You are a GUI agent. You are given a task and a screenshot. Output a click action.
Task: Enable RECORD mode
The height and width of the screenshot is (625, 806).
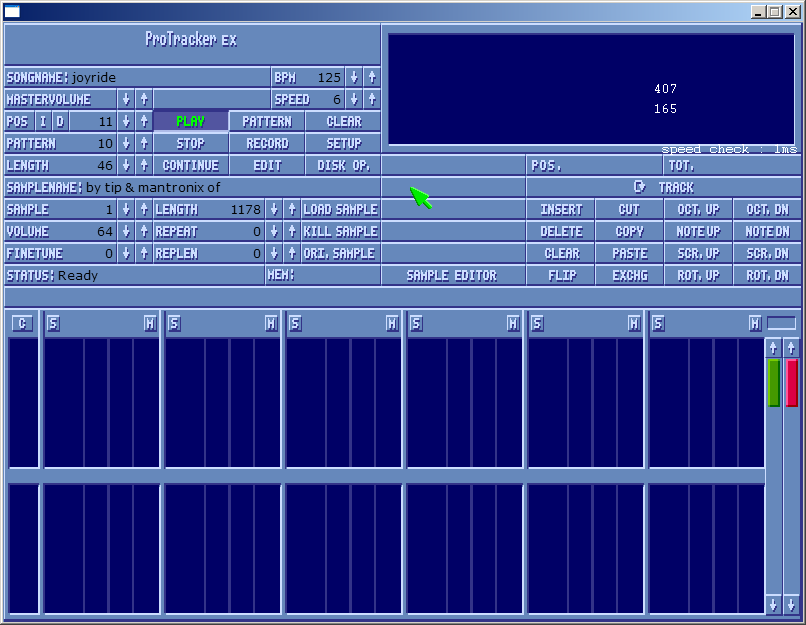267,143
